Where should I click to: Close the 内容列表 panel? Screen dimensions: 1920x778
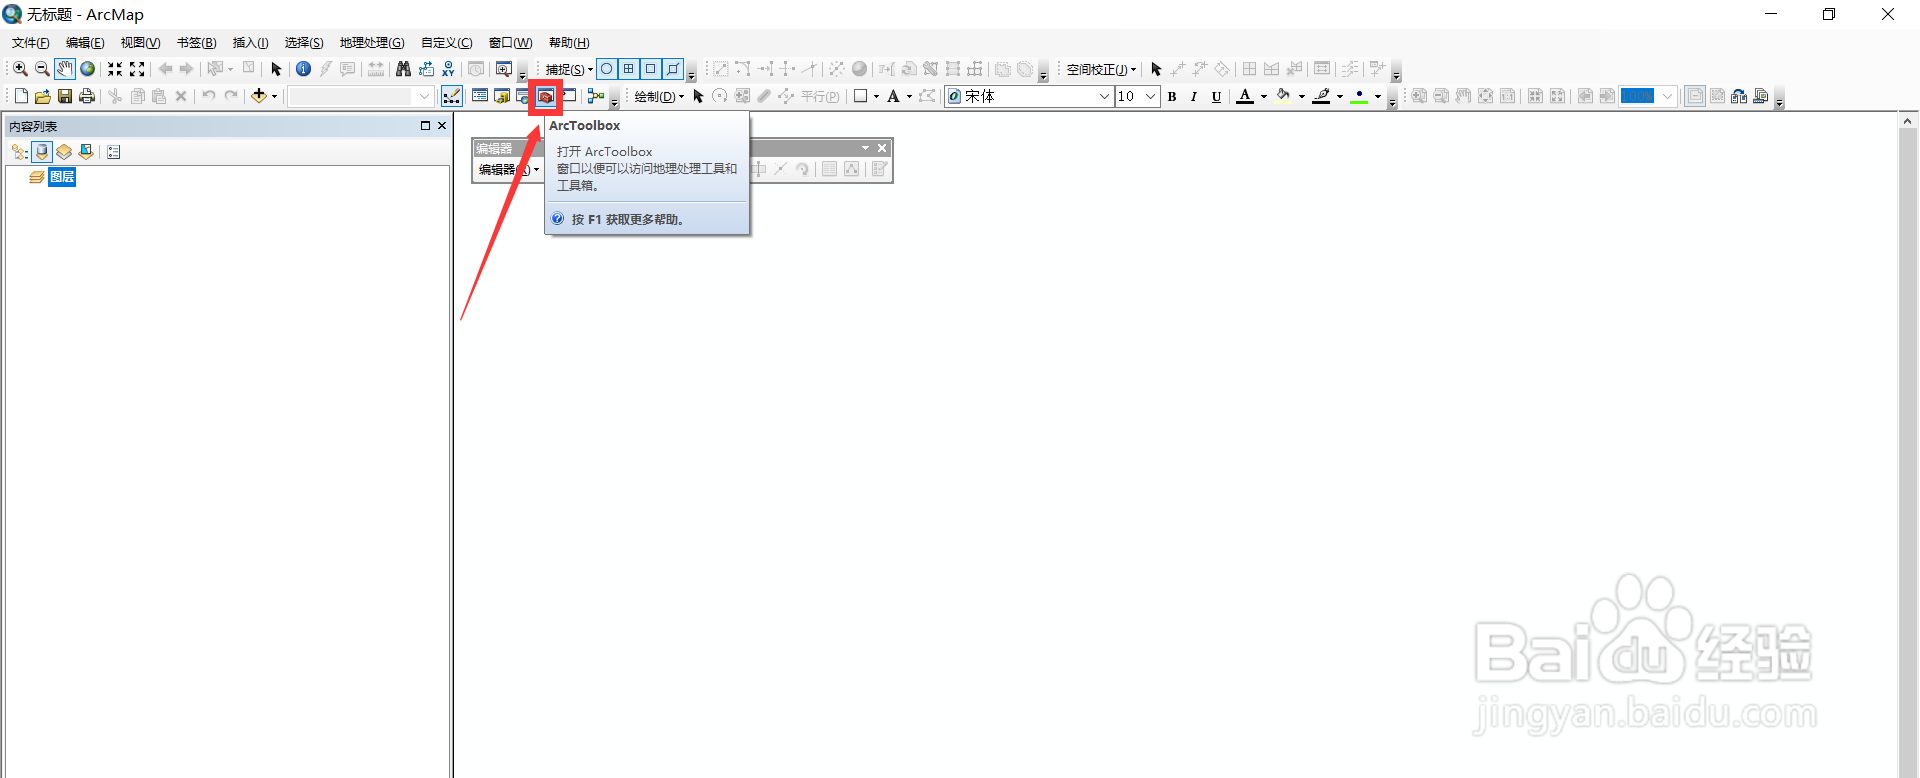pyautogui.click(x=442, y=126)
